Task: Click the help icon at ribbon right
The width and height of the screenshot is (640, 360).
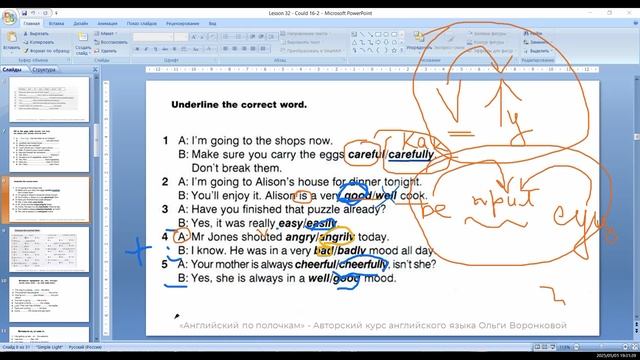Action: click(x=635, y=24)
